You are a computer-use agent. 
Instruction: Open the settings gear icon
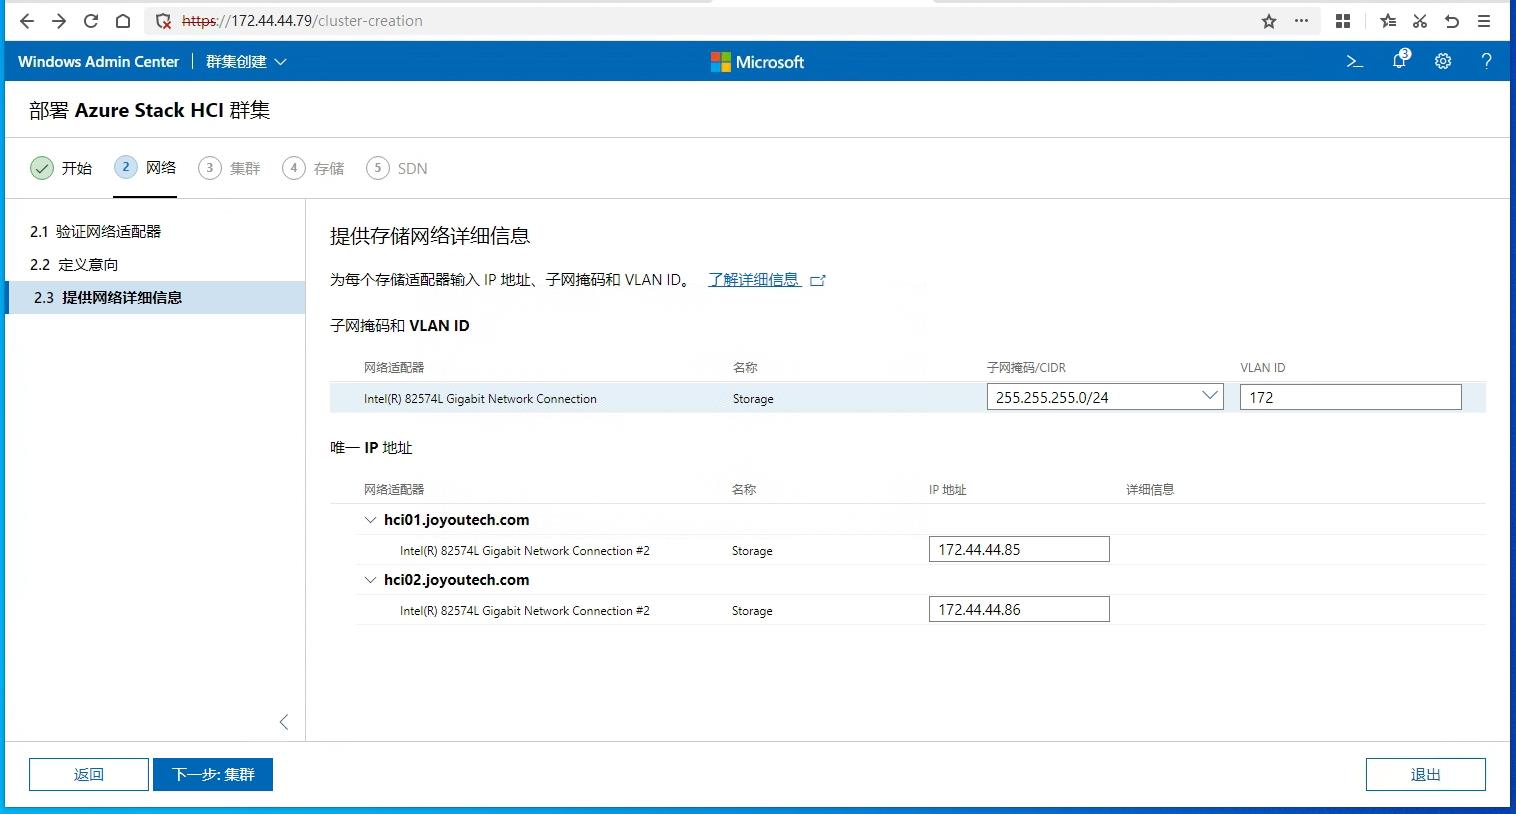pos(1443,62)
